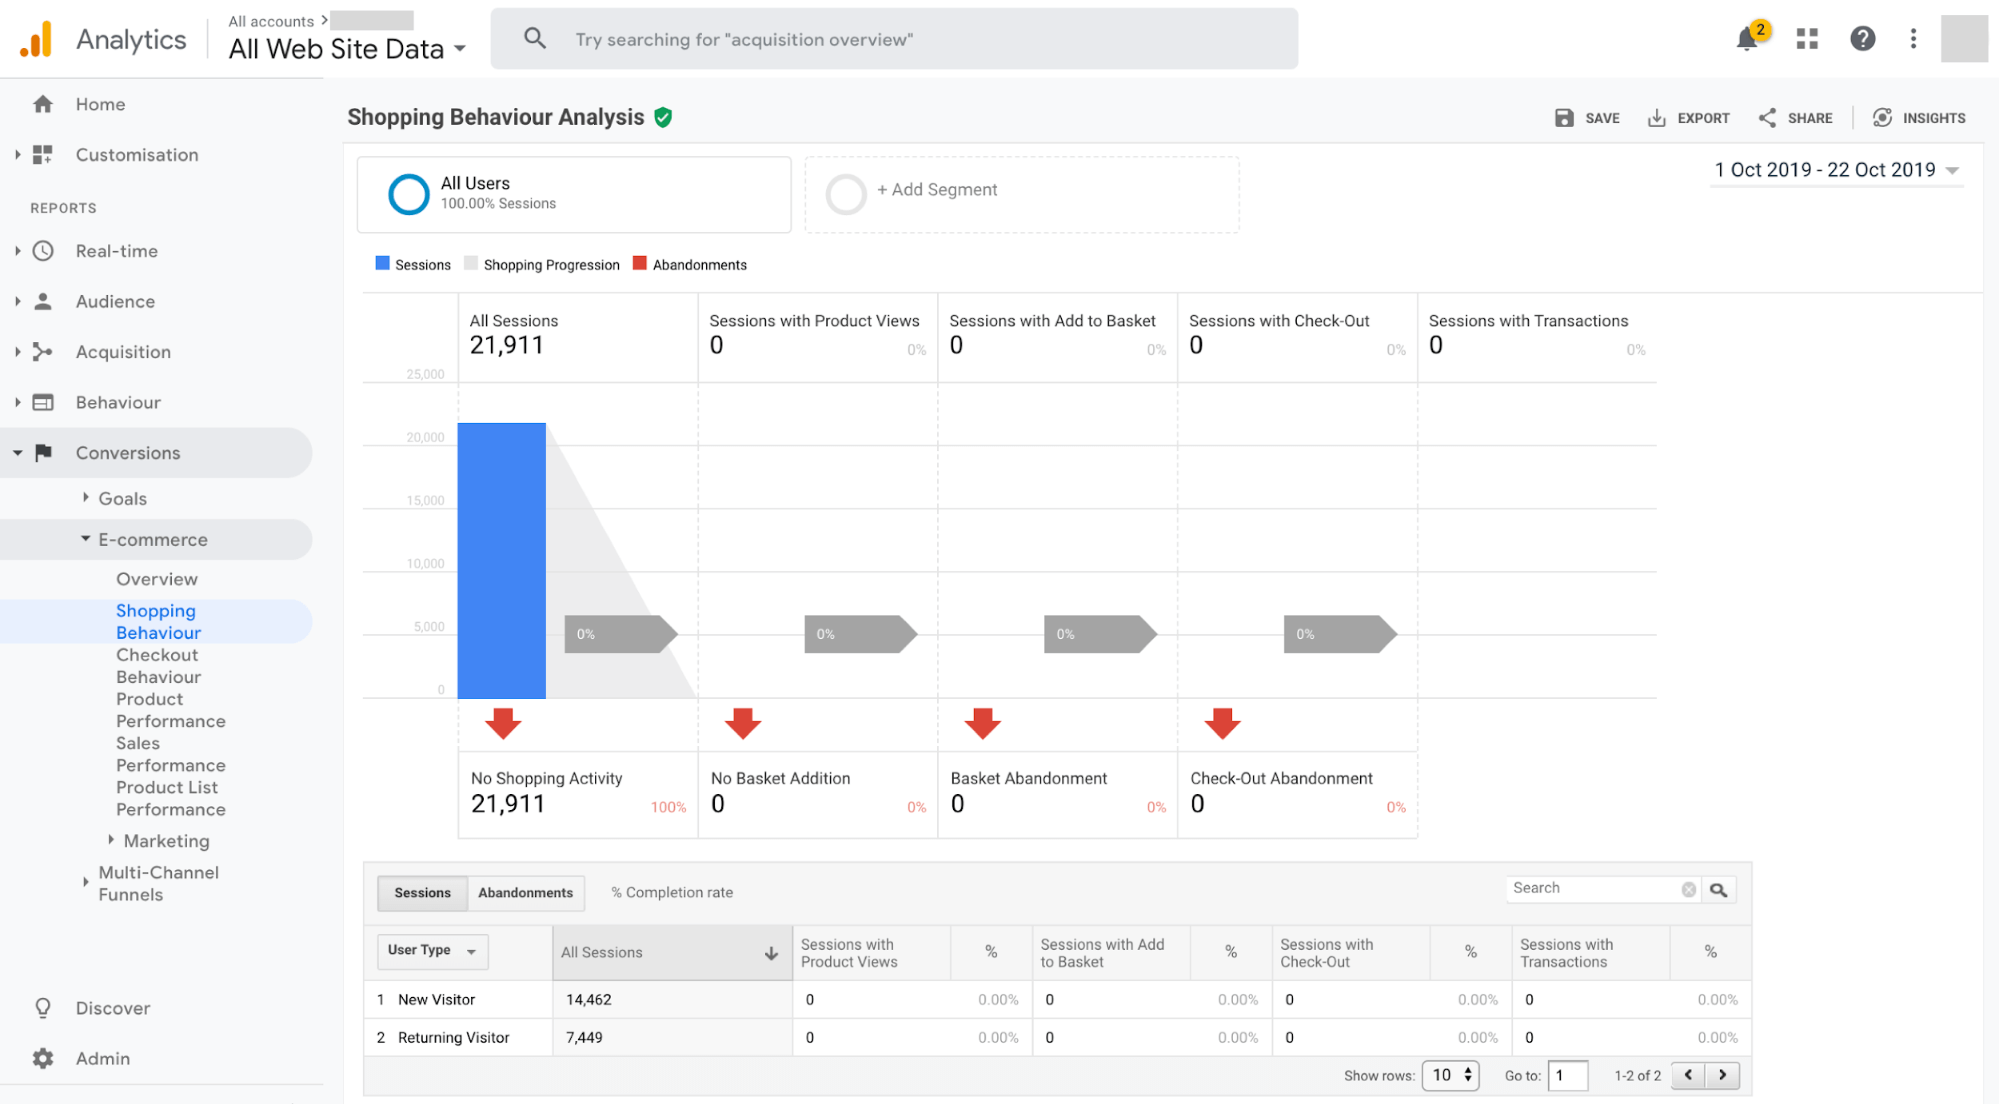Switch to the Abandonments tab
Screen dimensions: 1999x1105
(525, 893)
